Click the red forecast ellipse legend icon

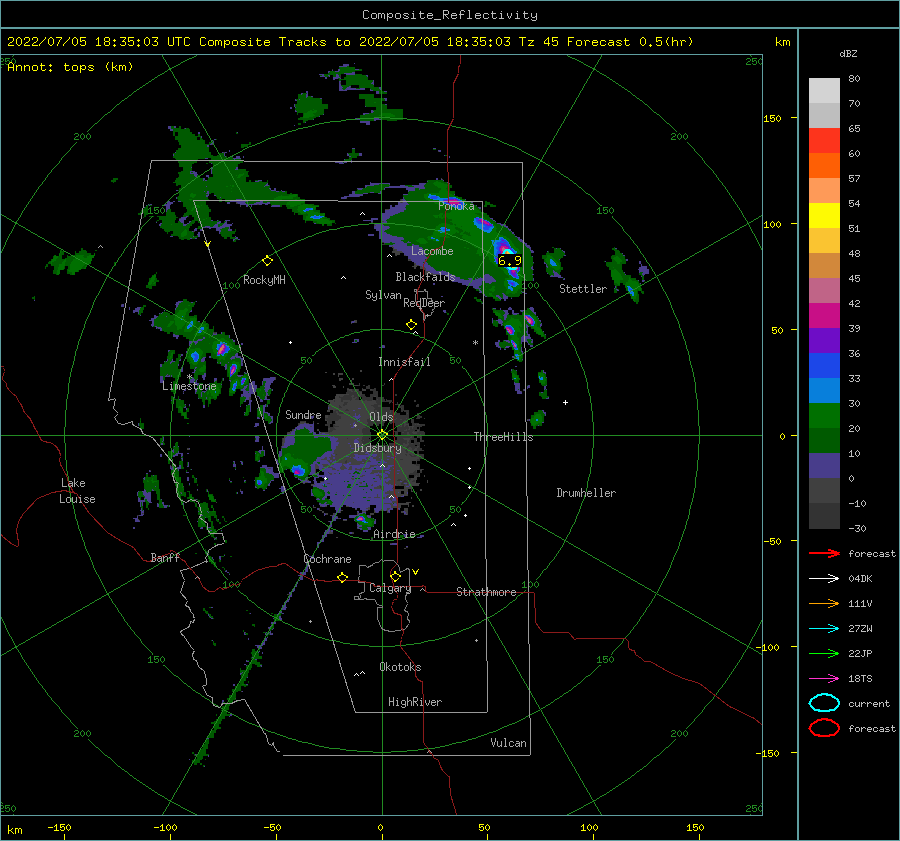pos(824,728)
